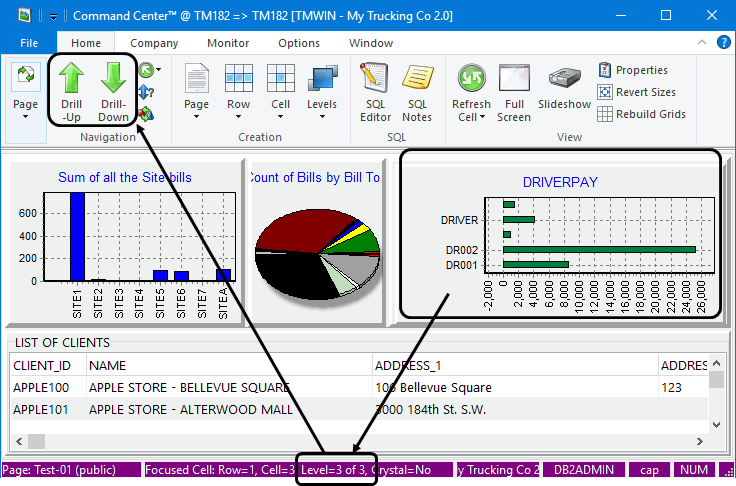Open SQL Notes
Viewport: 736px width, 486px height.
tap(417, 93)
